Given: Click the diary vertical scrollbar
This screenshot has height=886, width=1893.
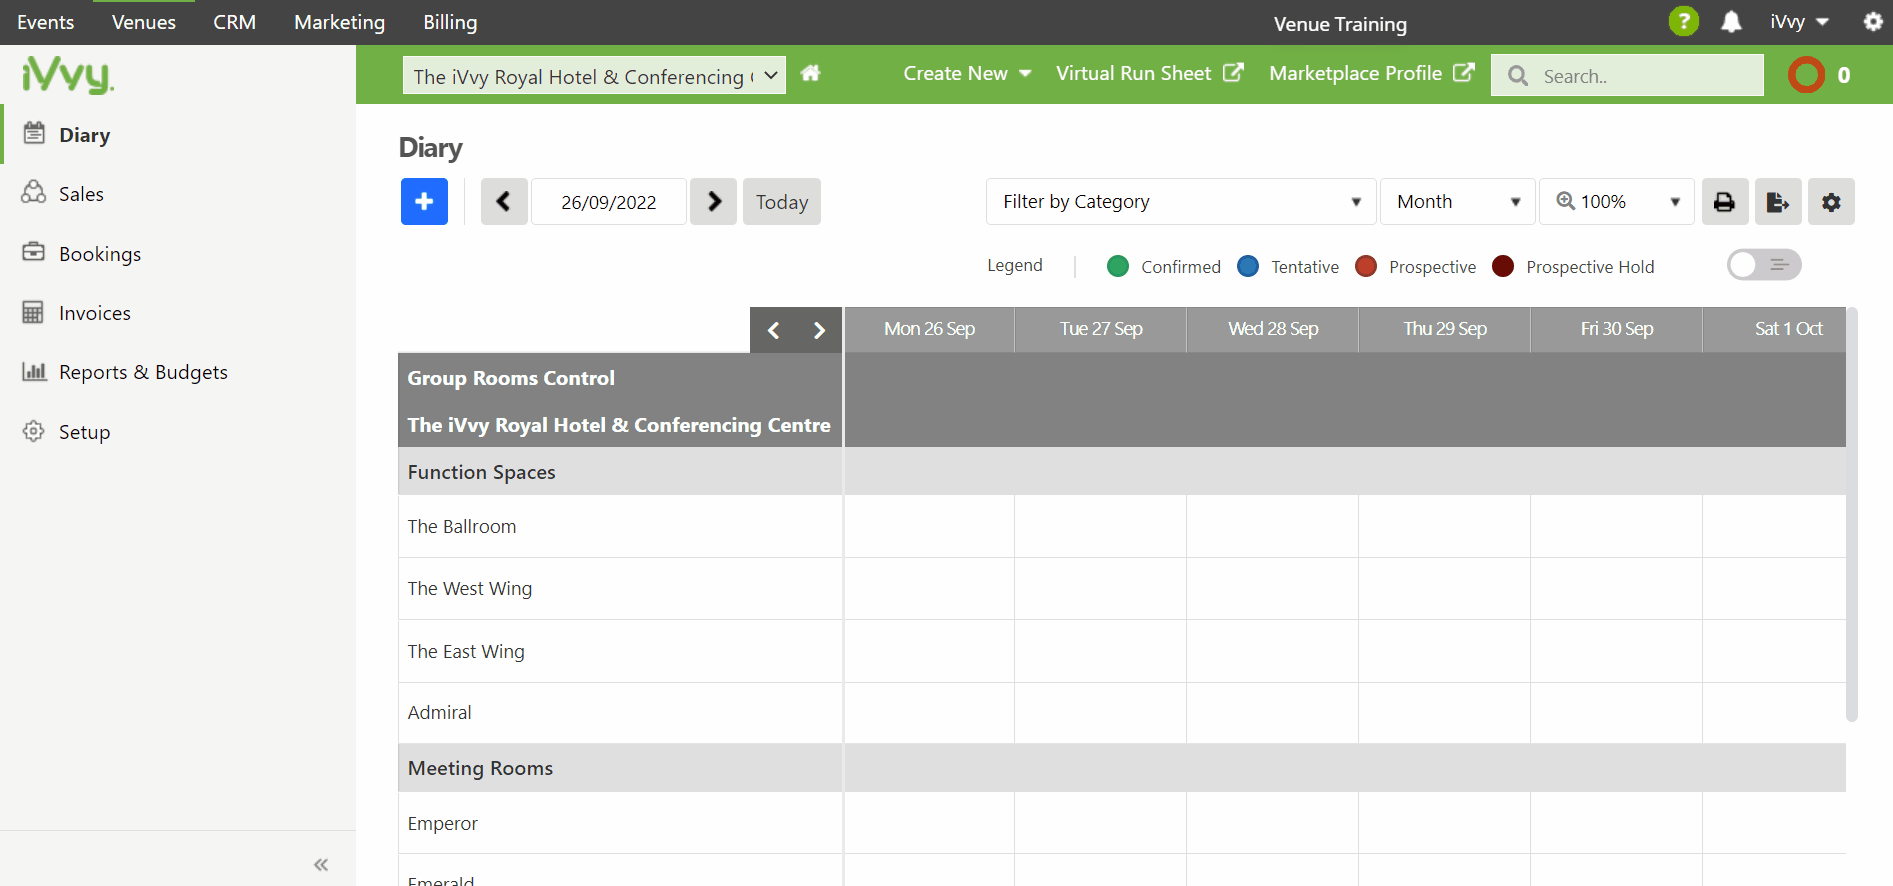Looking at the screenshot, I should coord(1852,515).
